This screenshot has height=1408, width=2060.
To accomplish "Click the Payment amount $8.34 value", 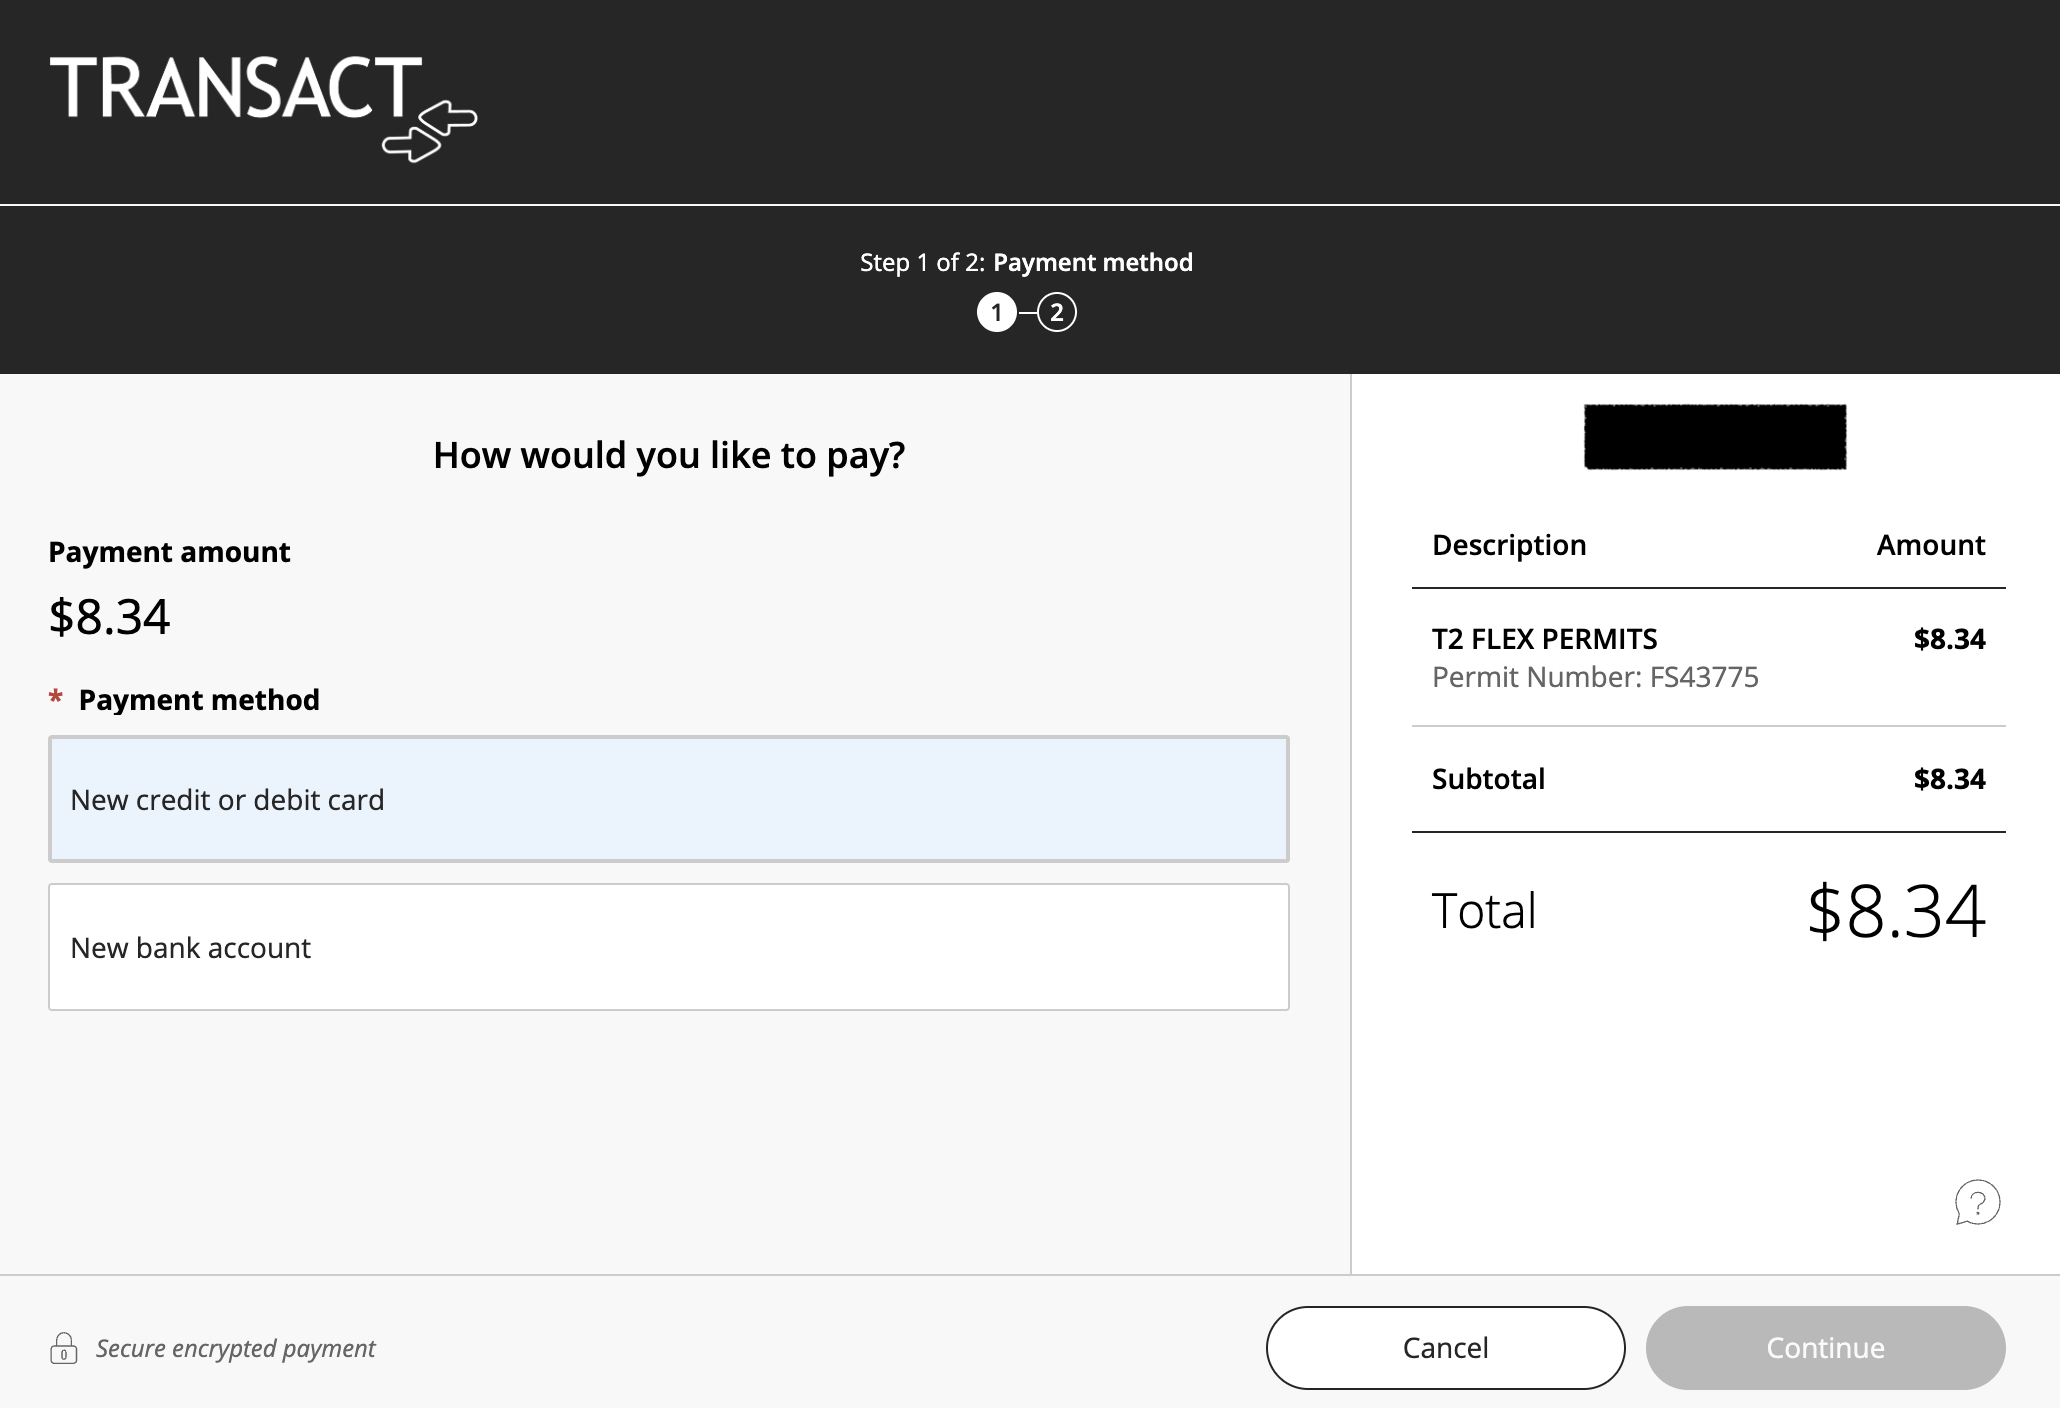I will pyautogui.click(x=110, y=616).
